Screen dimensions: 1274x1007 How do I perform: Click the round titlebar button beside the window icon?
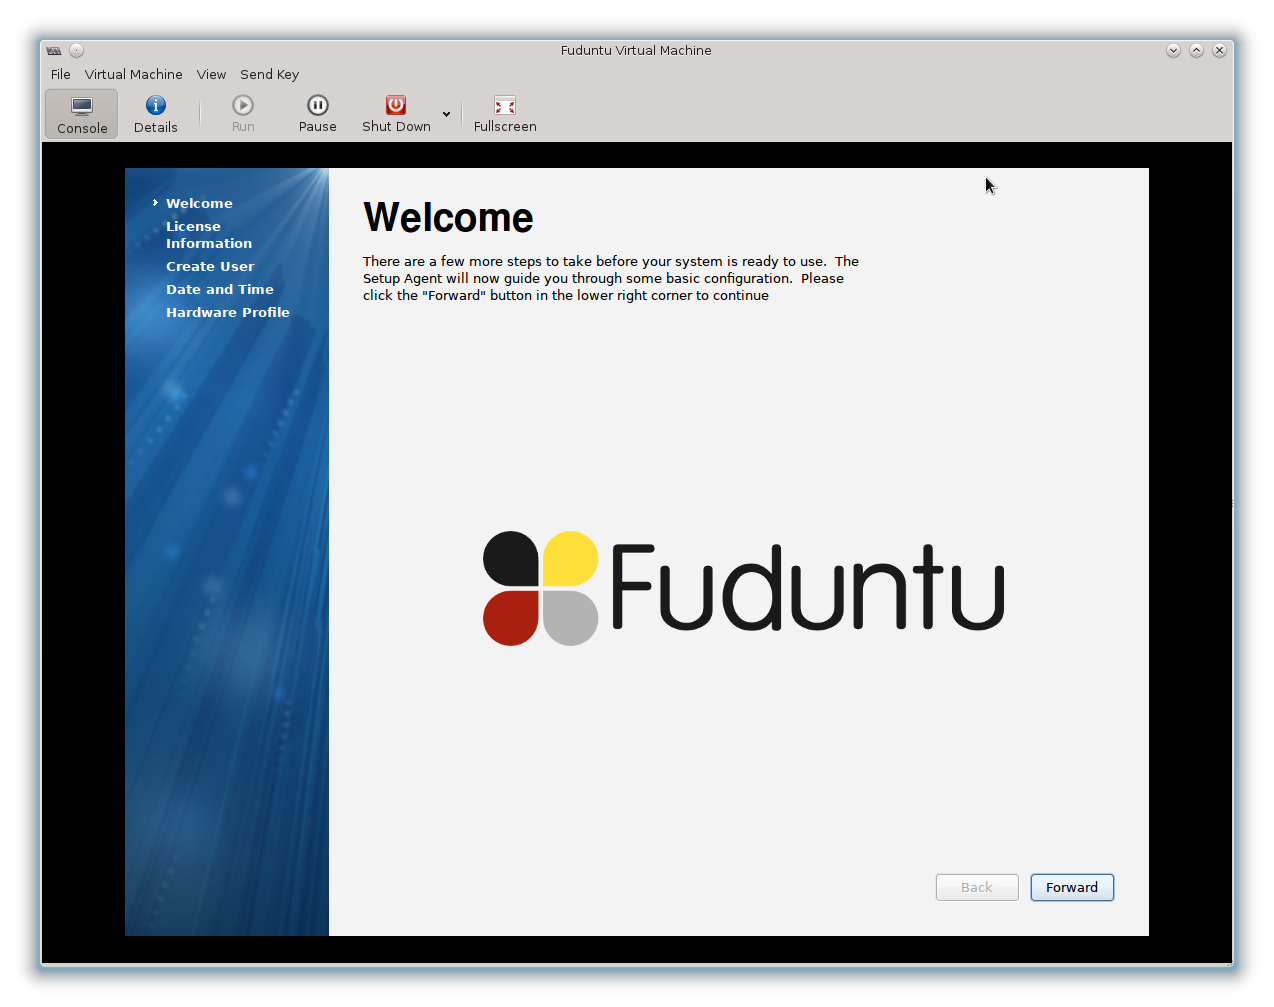[76, 50]
